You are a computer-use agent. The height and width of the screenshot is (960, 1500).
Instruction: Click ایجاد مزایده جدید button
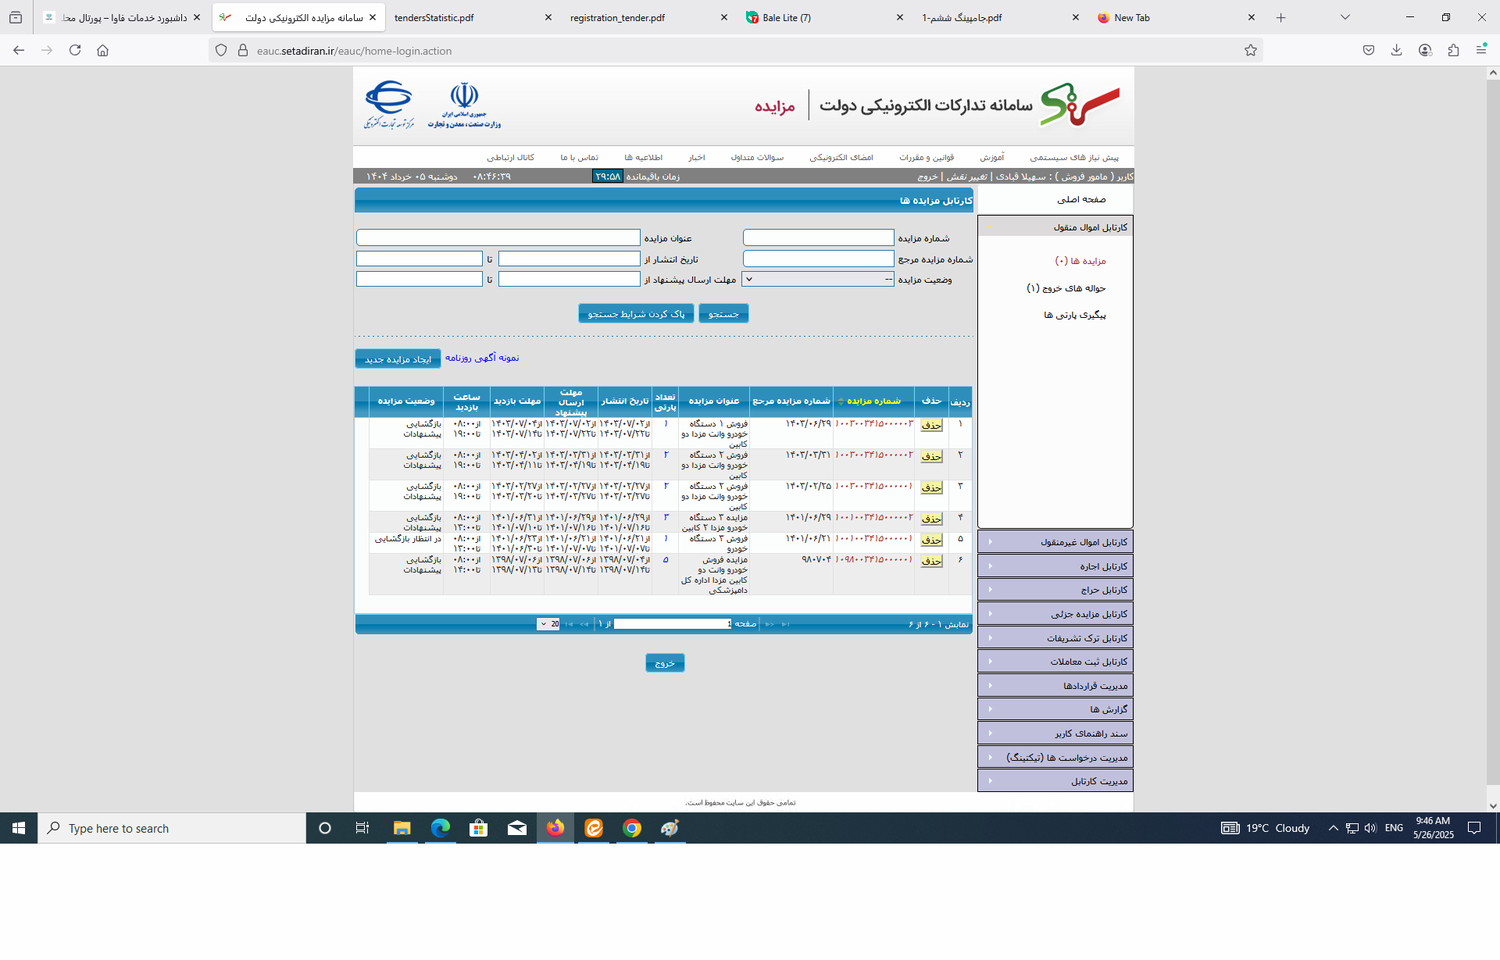pyautogui.click(x=397, y=359)
